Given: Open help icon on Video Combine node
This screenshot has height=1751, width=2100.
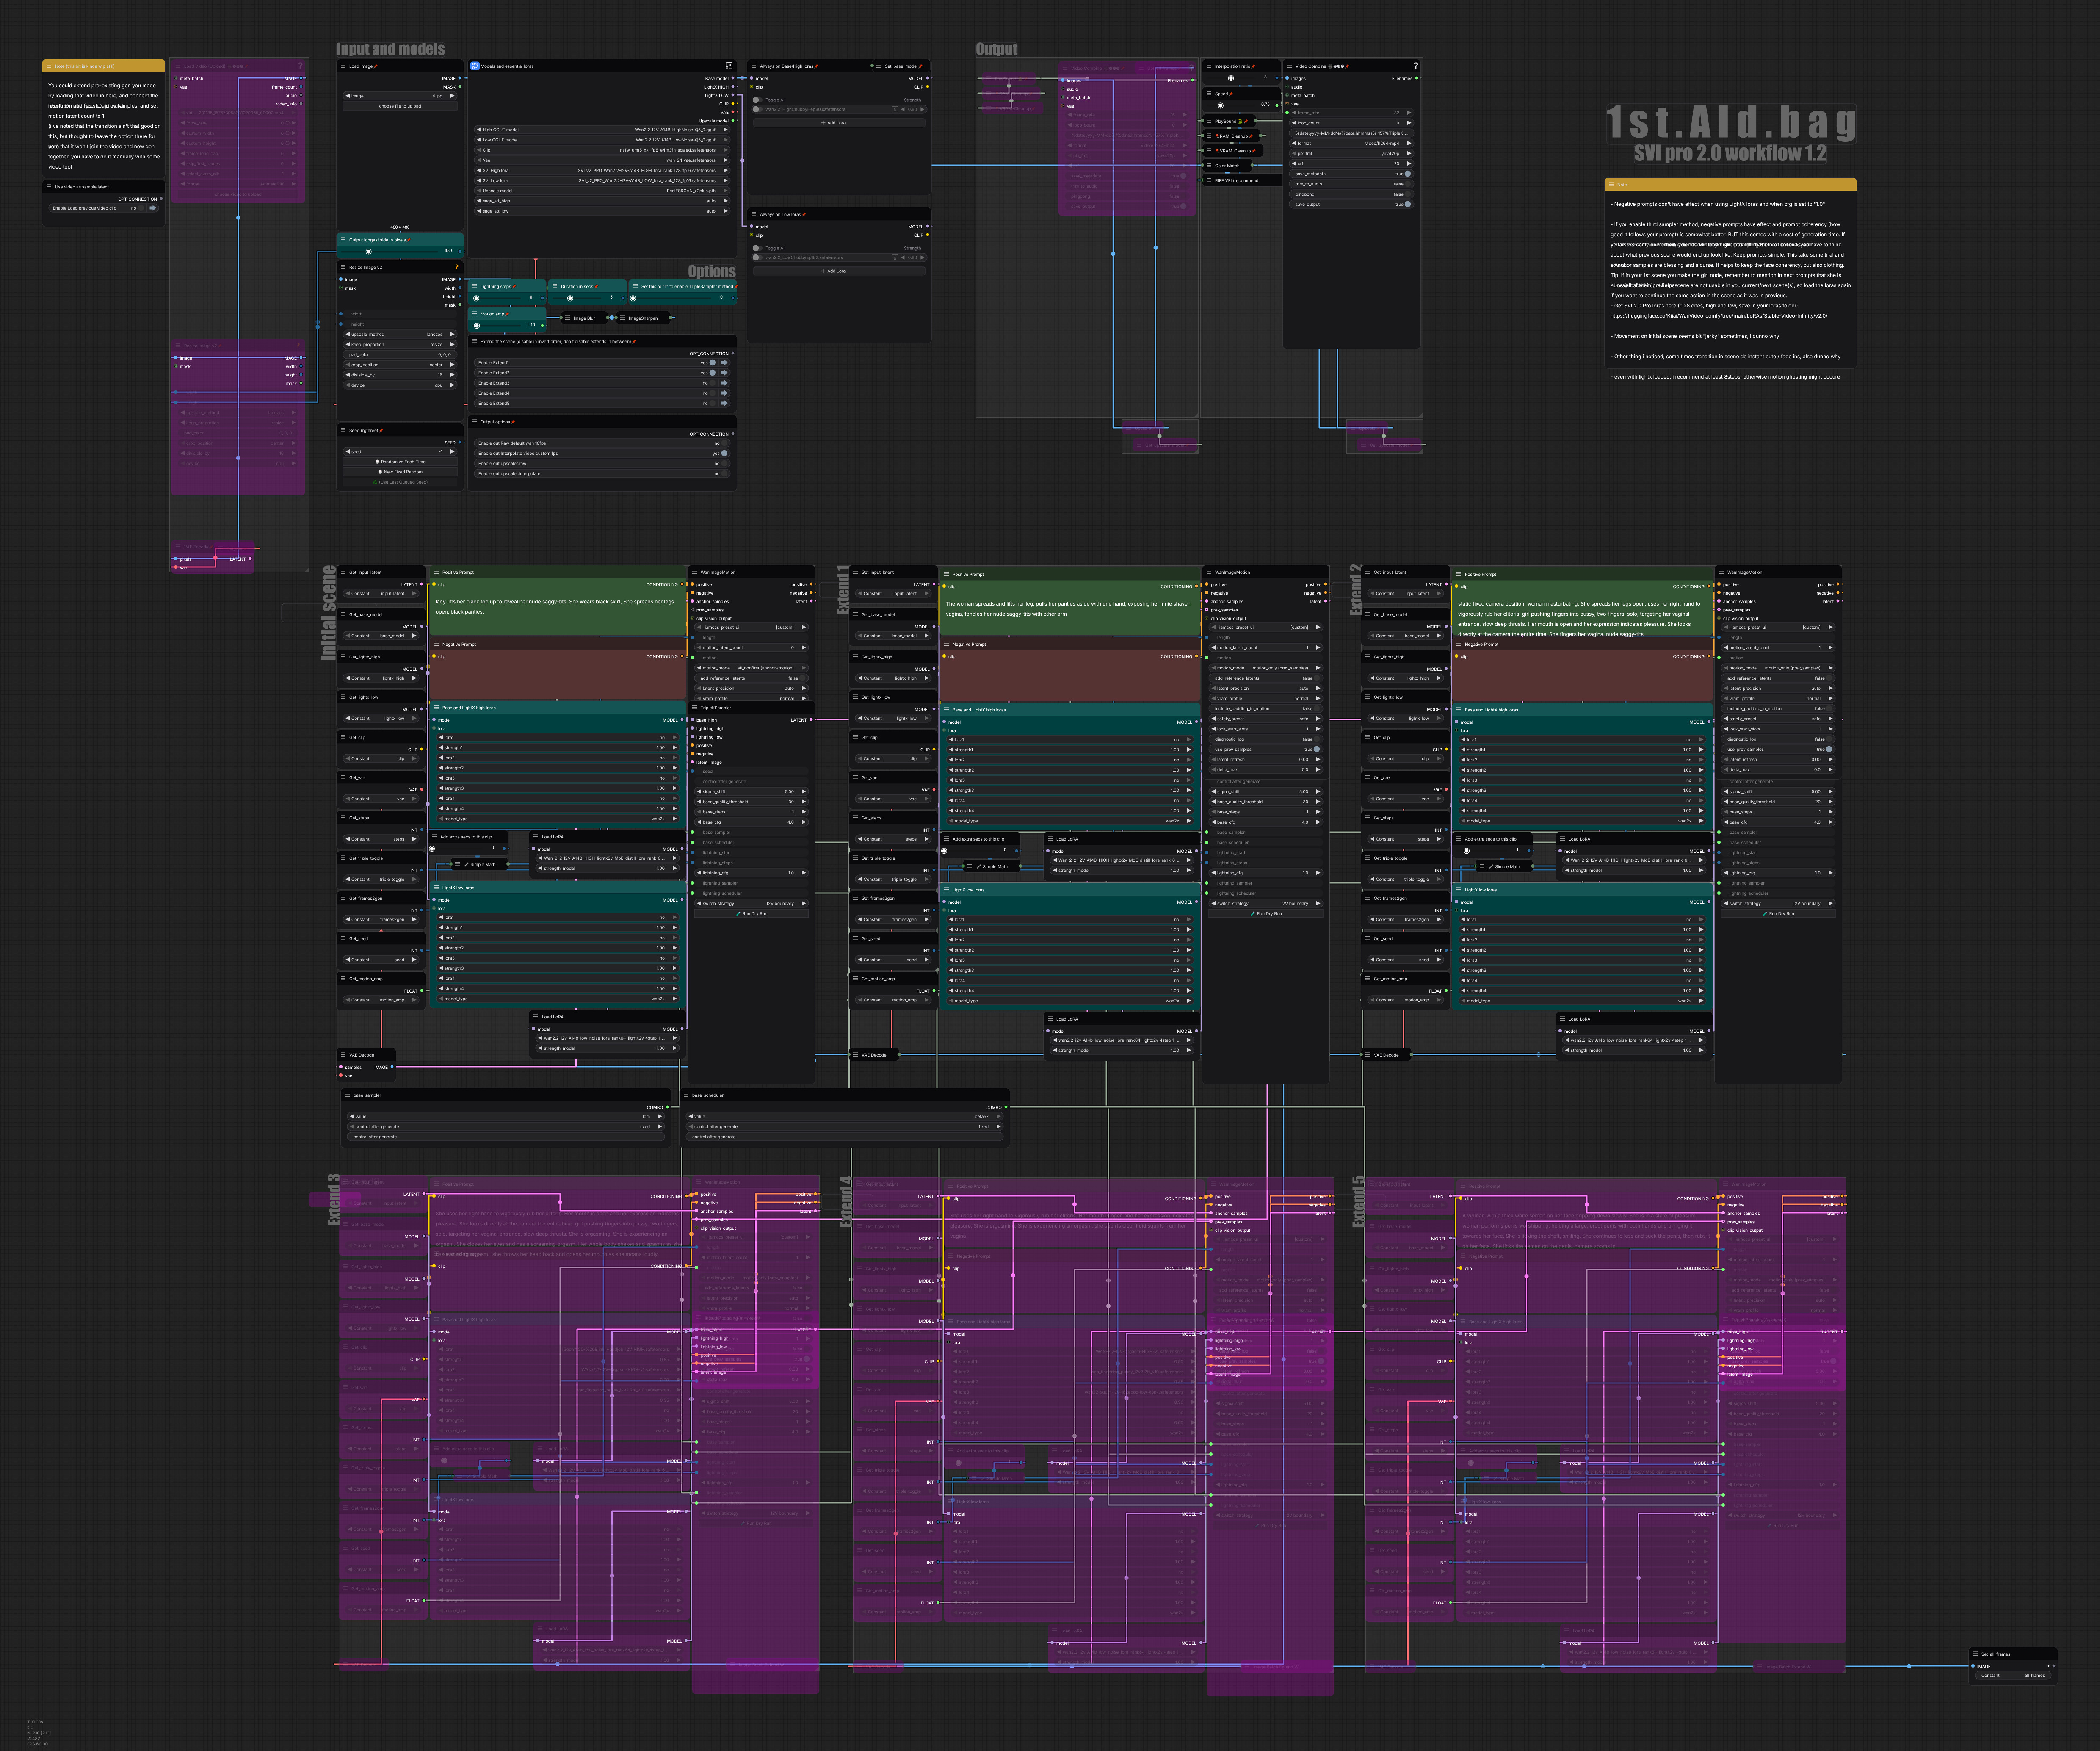Looking at the screenshot, I should pyautogui.click(x=1415, y=66).
